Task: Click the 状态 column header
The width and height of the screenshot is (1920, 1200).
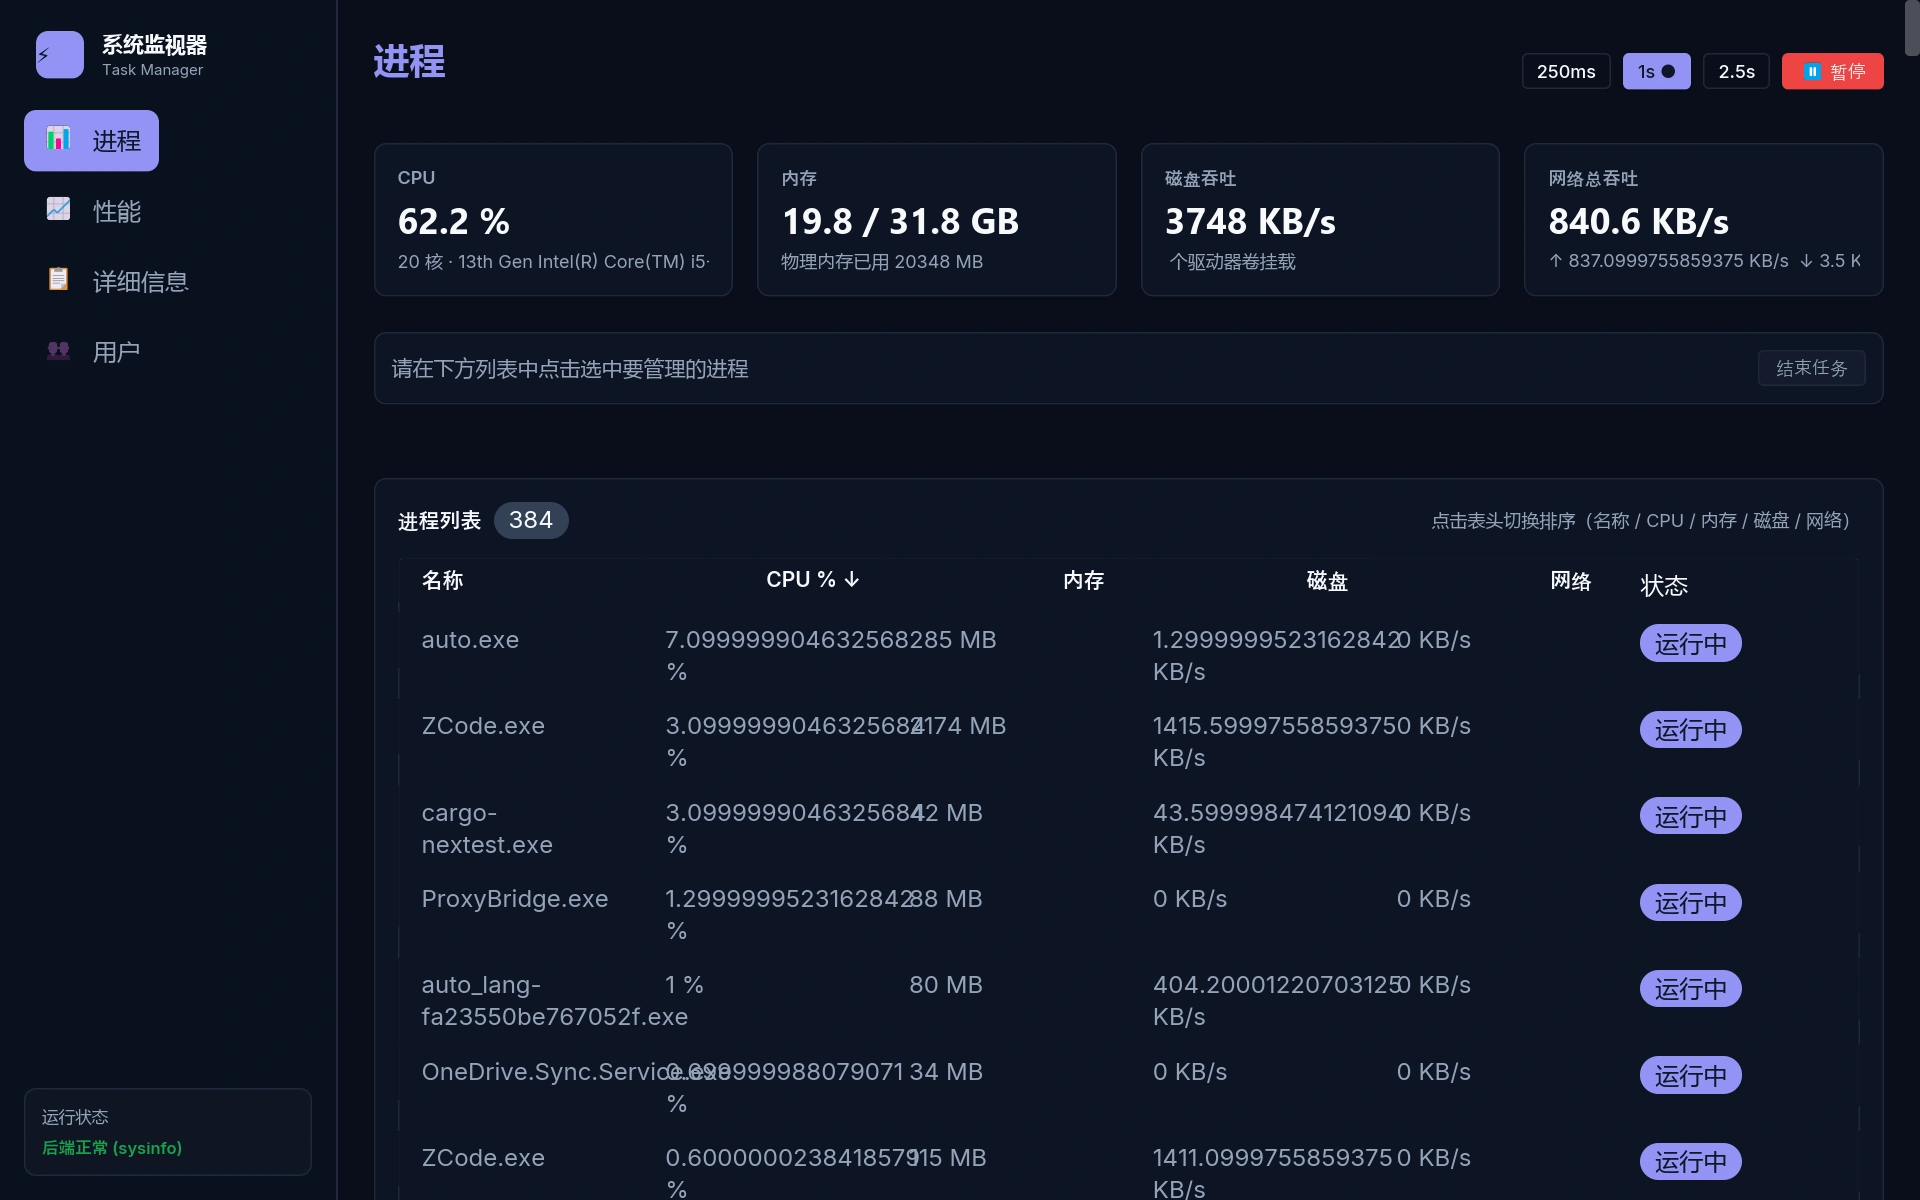Action: click(x=1664, y=585)
